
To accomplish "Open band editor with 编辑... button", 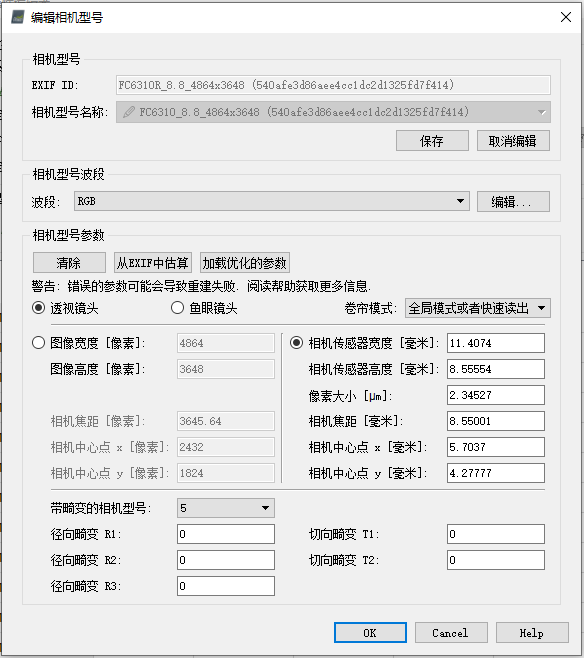I will pos(513,202).
